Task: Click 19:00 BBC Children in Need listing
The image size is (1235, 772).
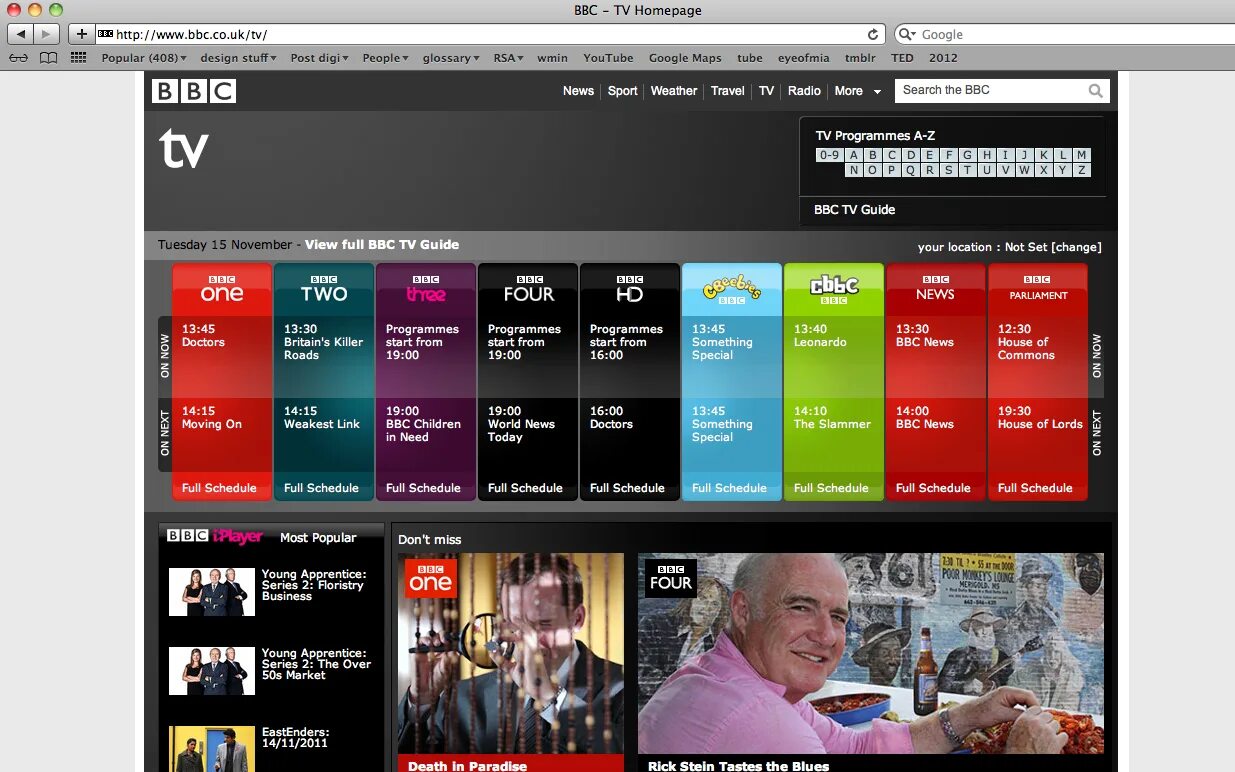Action: (423, 424)
